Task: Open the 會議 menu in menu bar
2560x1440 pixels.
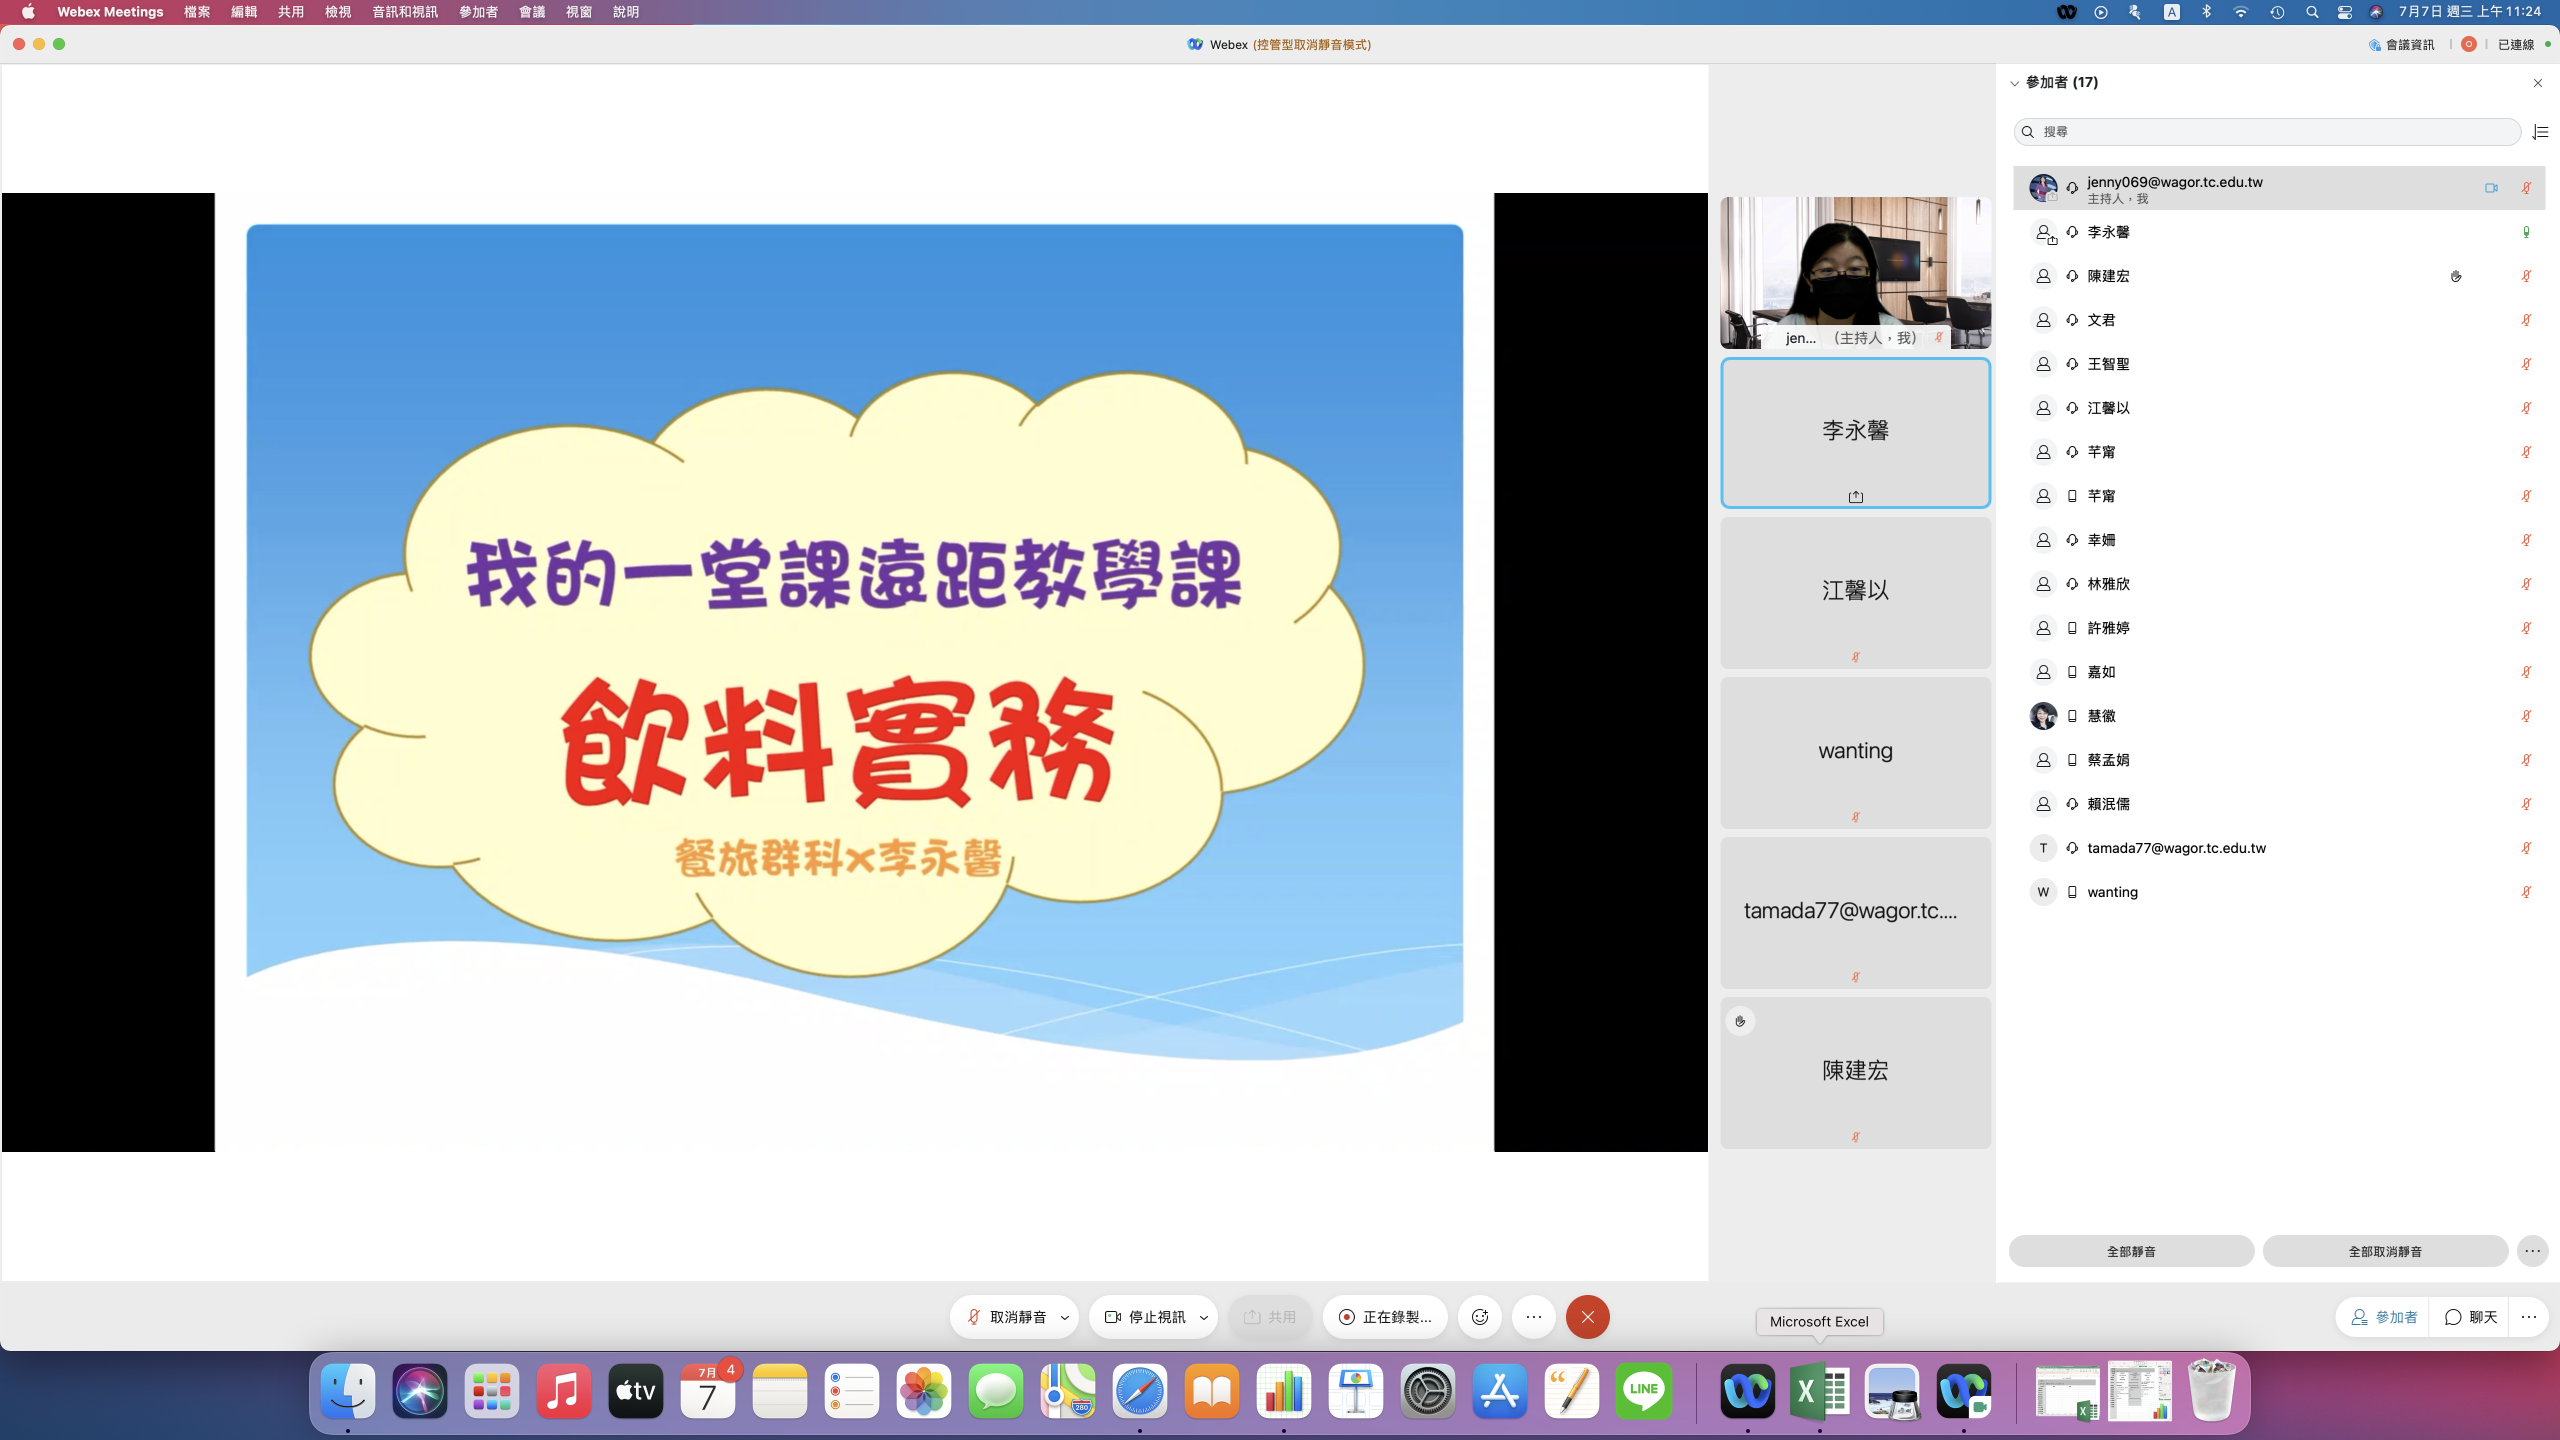Action: click(x=531, y=12)
